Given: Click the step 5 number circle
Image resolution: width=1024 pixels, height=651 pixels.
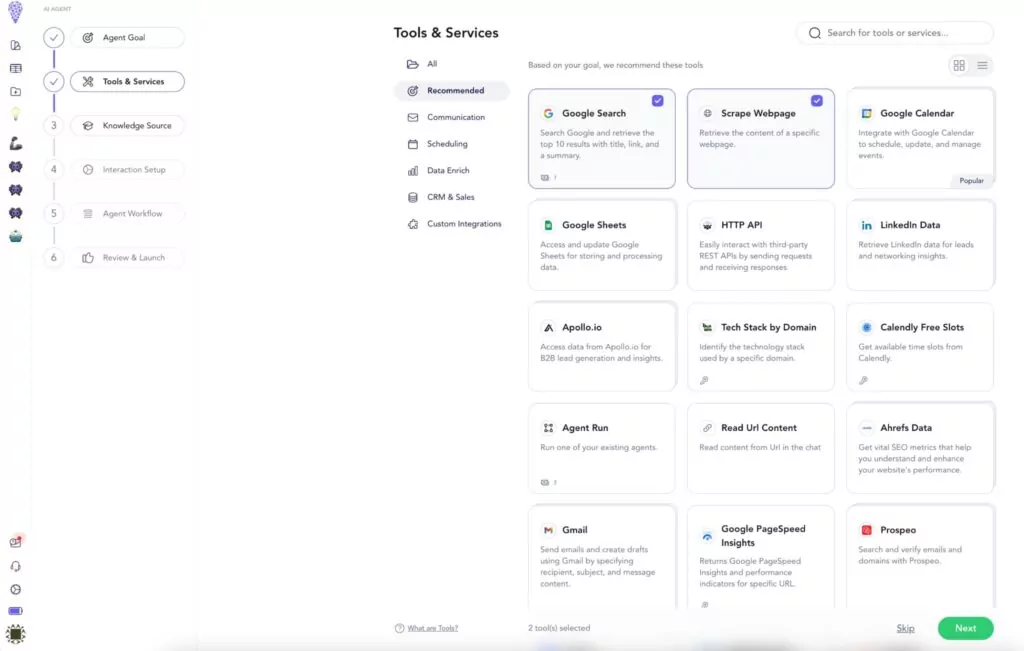Looking at the screenshot, I should click(x=54, y=214).
